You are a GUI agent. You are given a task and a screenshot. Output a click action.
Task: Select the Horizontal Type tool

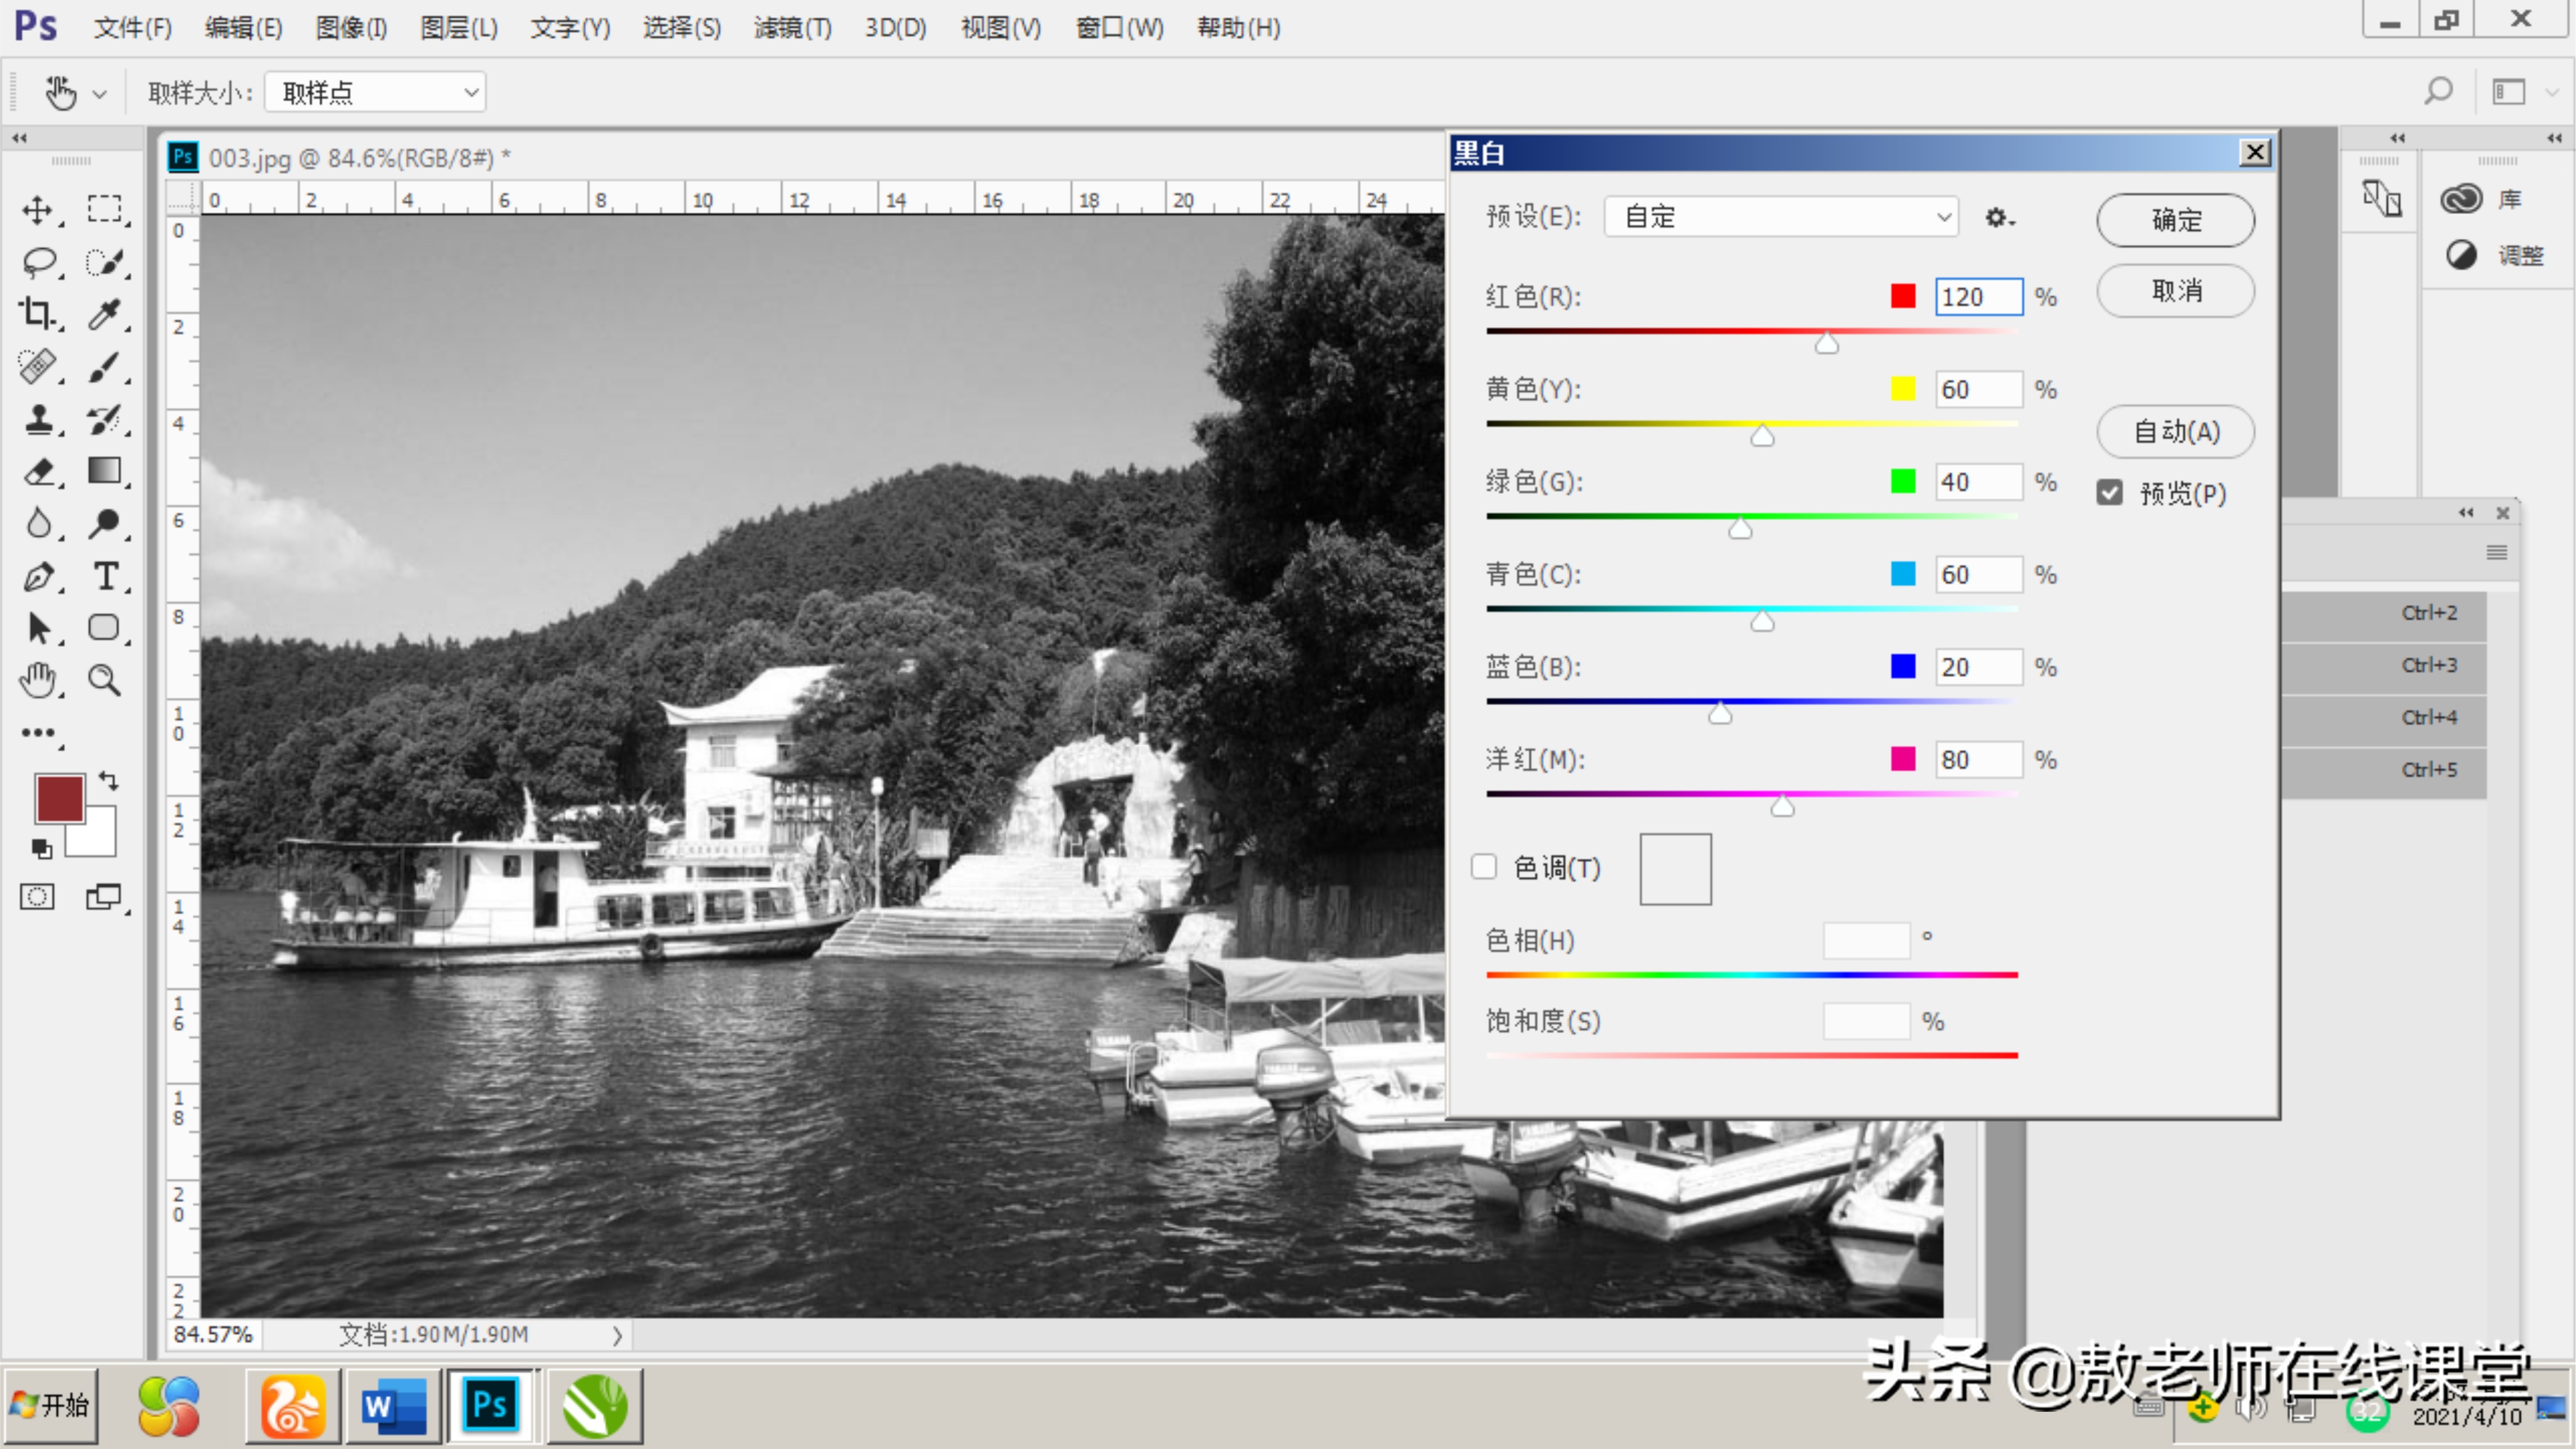(105, 576)
